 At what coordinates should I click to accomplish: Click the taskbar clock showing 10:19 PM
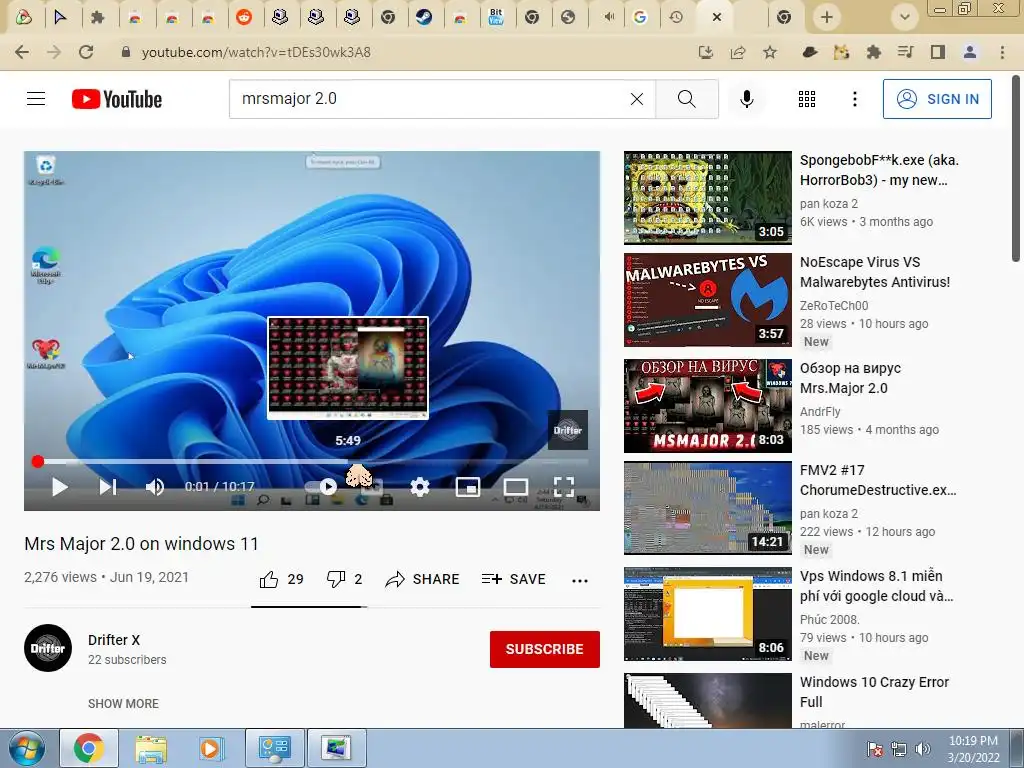point(973,748)
